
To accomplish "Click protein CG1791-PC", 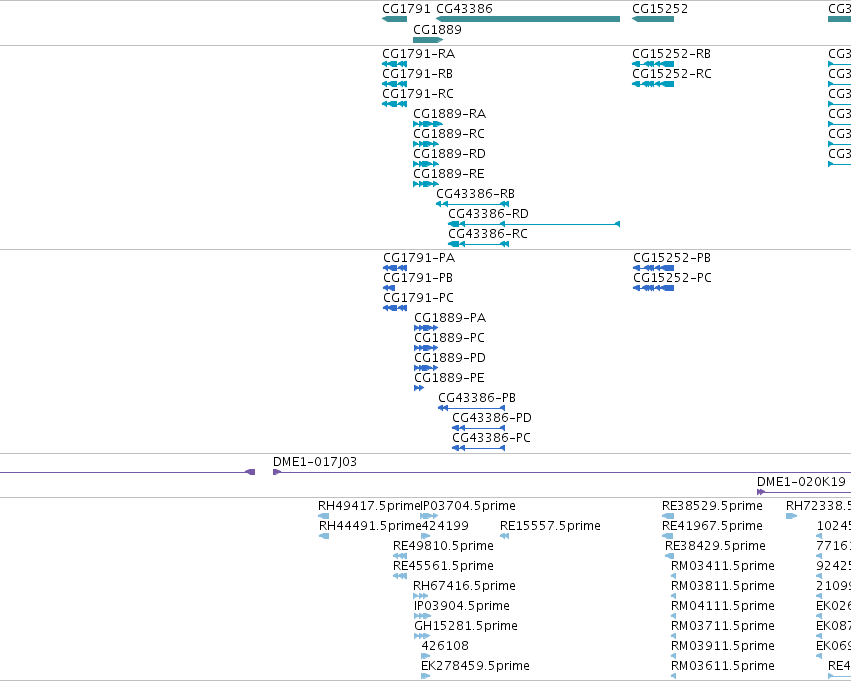I will (x=418, y=298).
